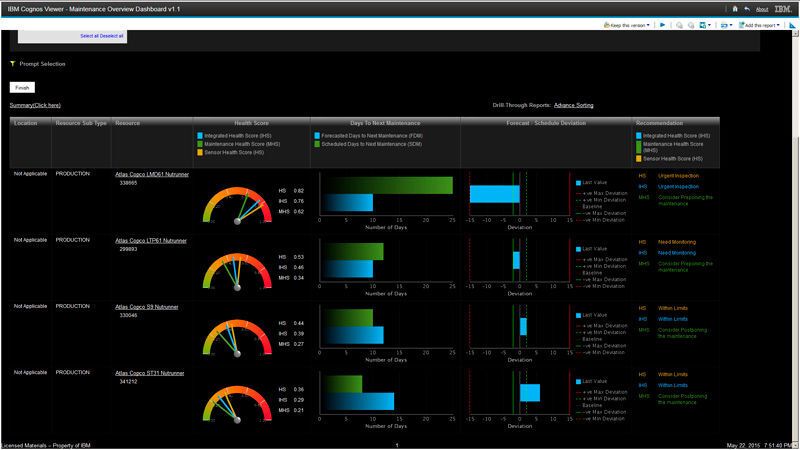This screenshot has height=450, width=800.
Task: Click the Keep this version icon
Action: pyautogui.click(x=607, y=25)
